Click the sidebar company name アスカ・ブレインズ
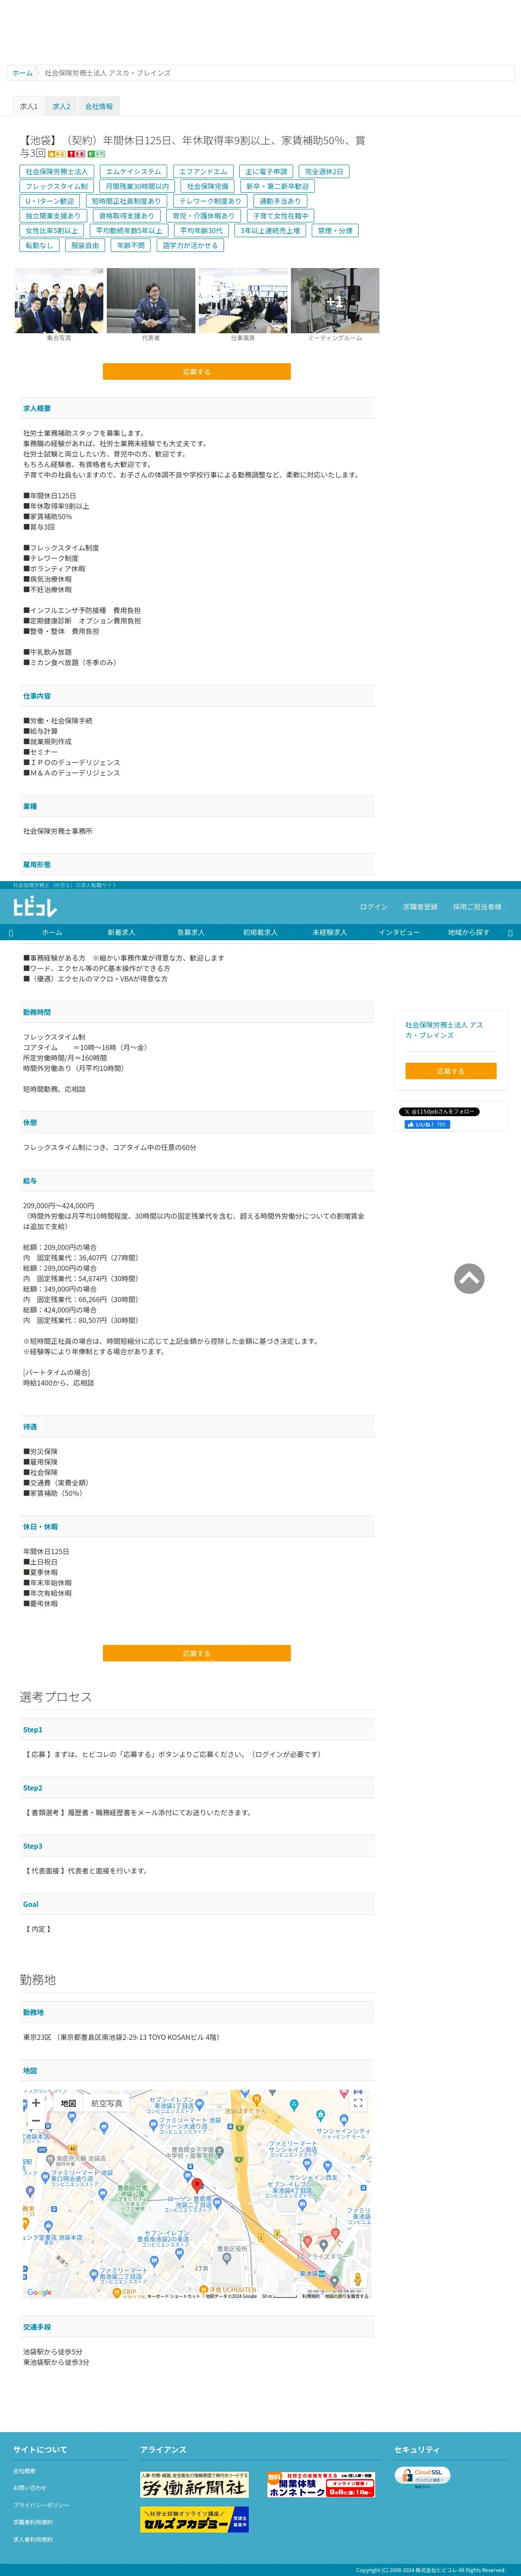The image size is (521, 2576). (x=444, y=1030)
